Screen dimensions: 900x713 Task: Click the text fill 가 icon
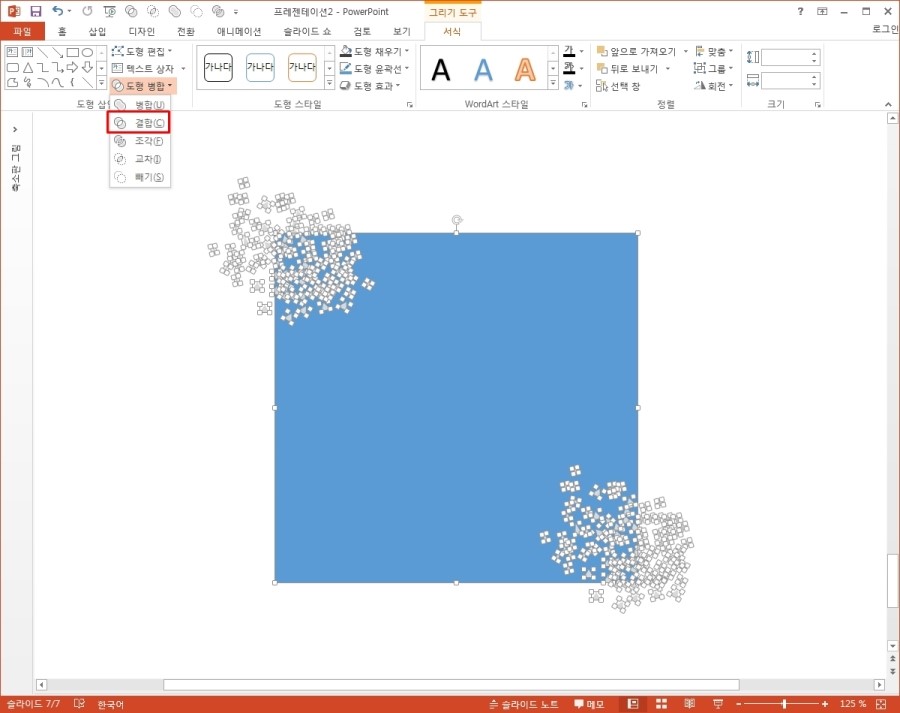[569, 51]
